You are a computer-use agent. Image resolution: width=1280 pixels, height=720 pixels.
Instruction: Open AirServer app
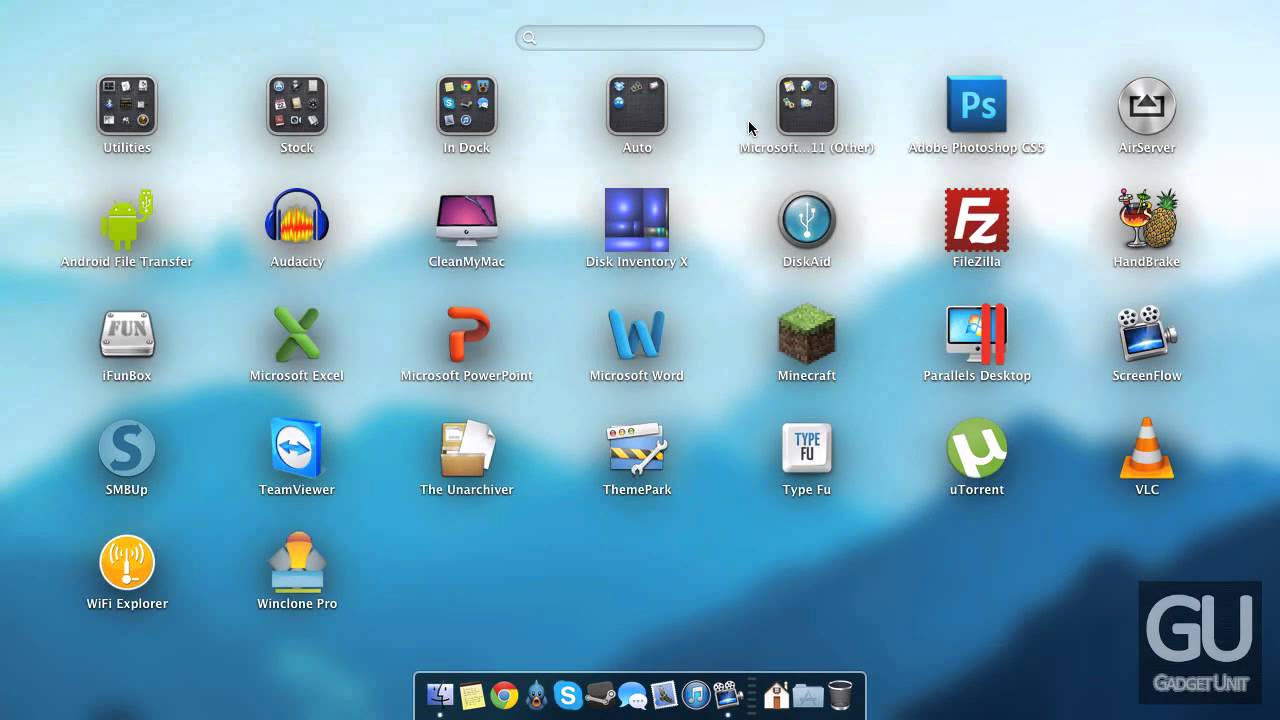pos(1147,105)
